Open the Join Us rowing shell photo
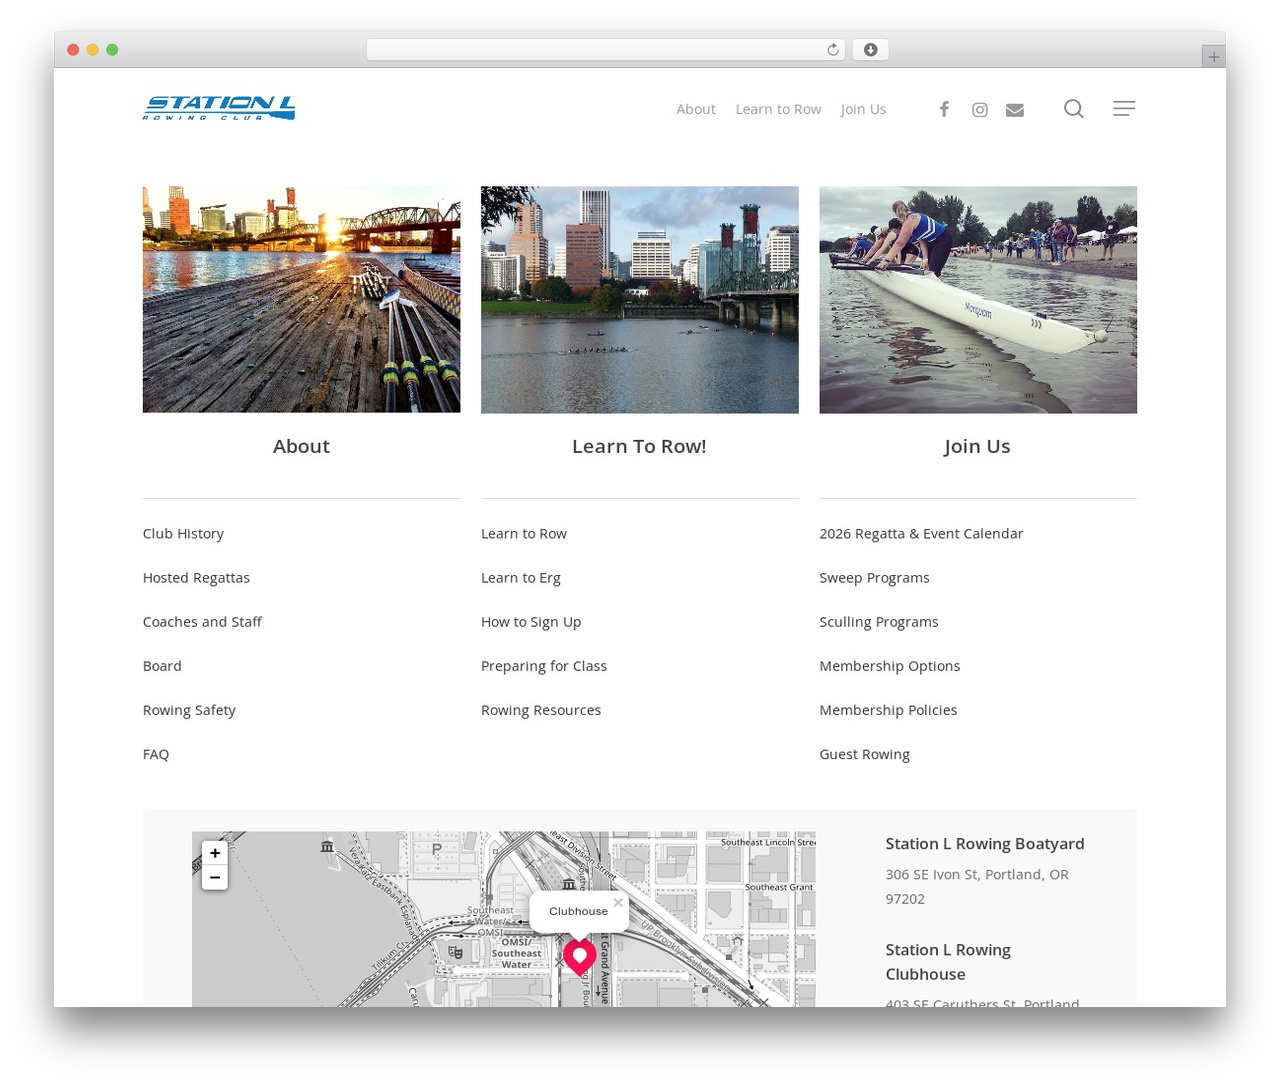Viewport: 1280px width, 1084px height. click(x=978, y=299)
